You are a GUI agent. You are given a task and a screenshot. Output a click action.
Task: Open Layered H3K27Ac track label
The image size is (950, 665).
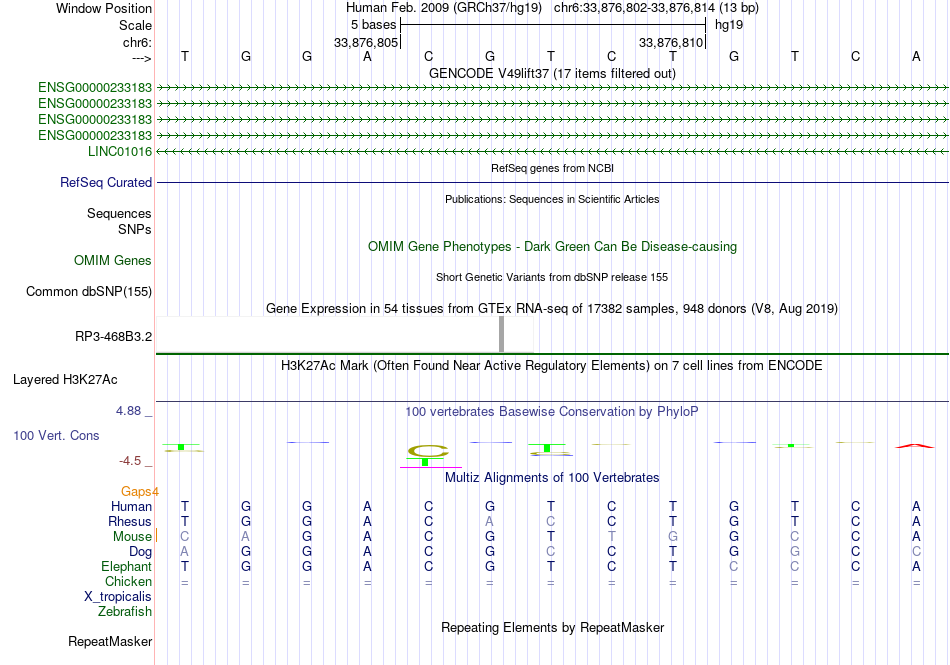pyautogui.click(x=65, y=380)
